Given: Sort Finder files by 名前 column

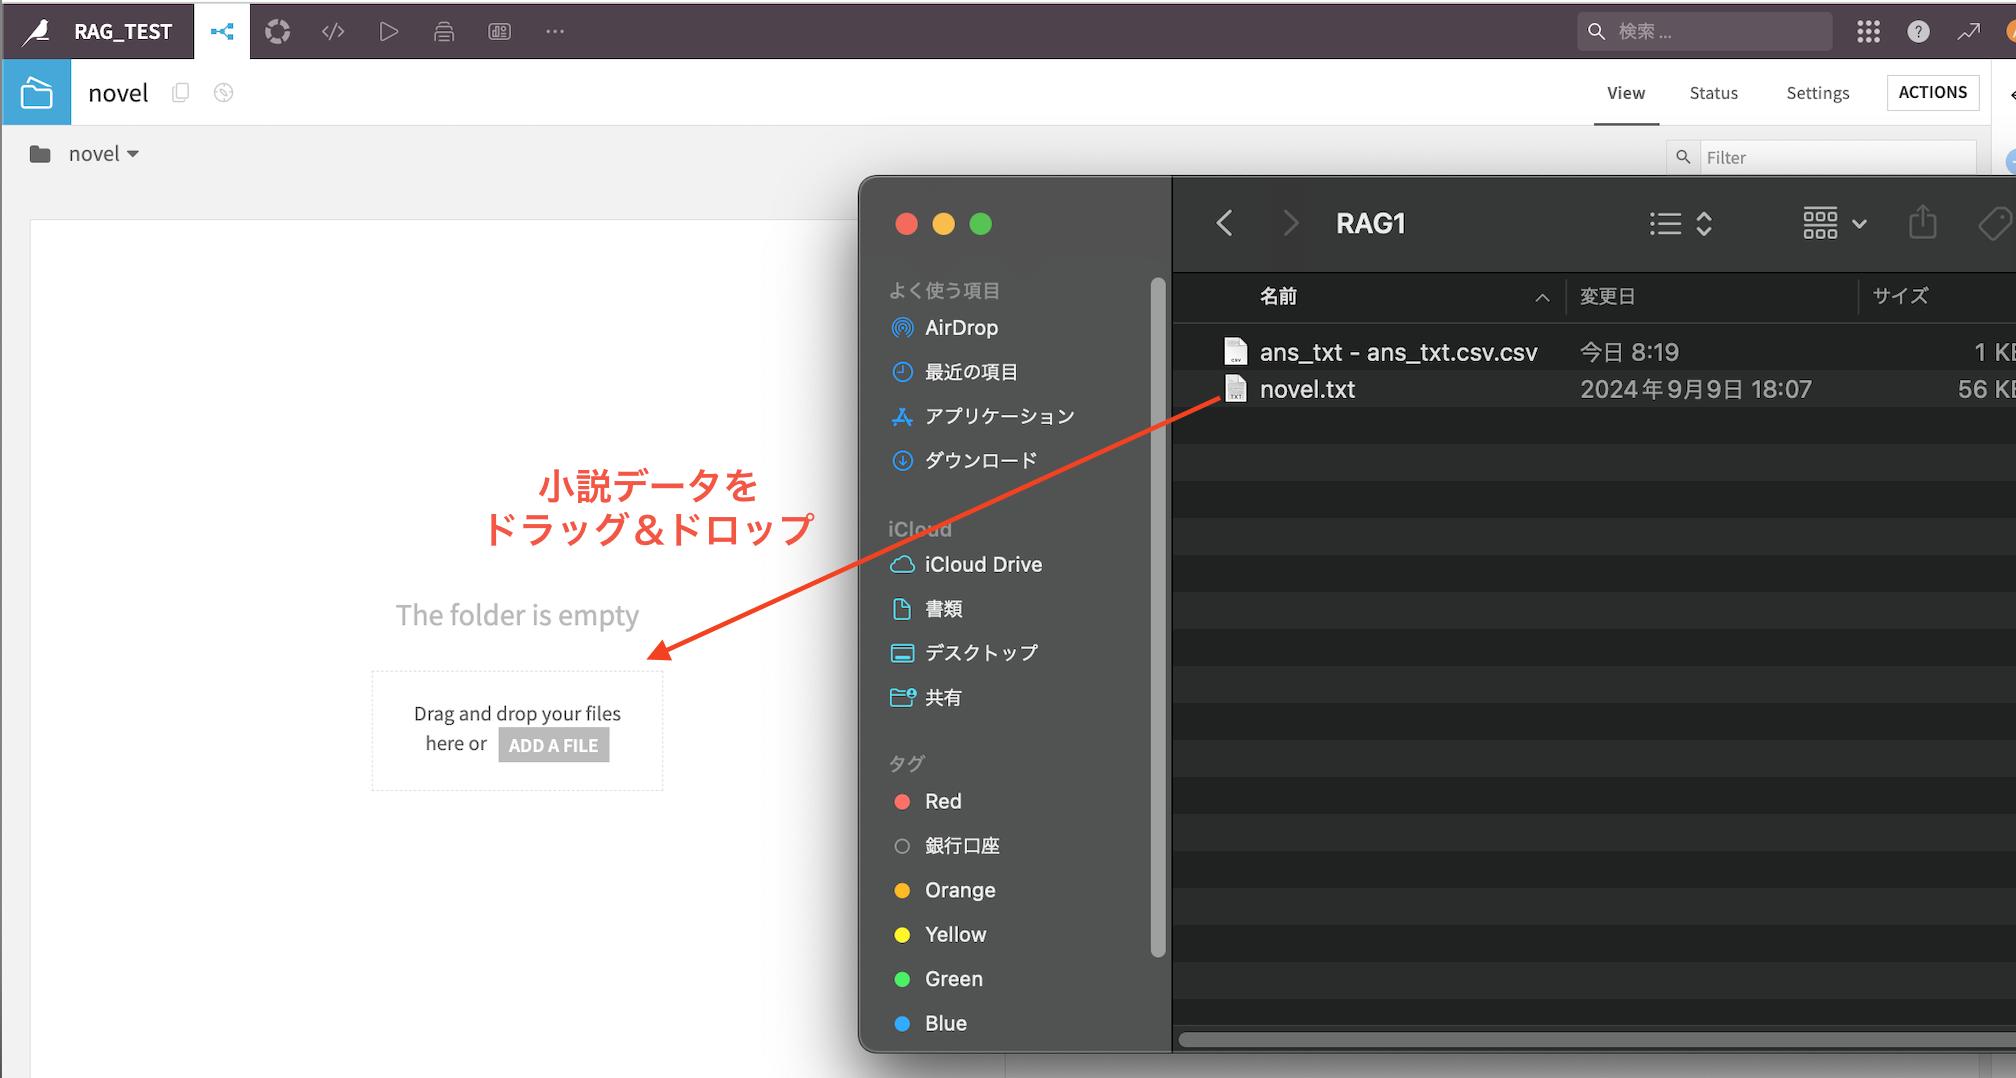Looking at the screenshot, I should (1278, 296).
